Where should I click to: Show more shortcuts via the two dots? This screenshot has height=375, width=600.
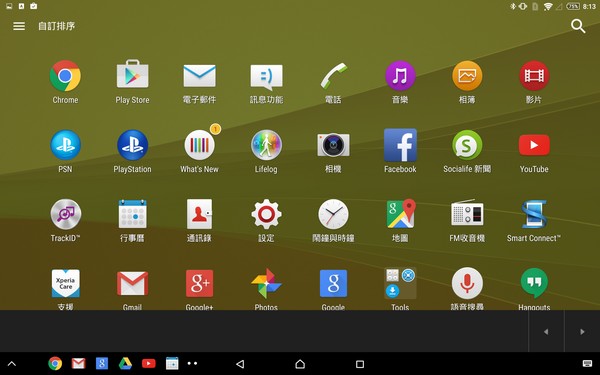pyautogui.click(x=192, y=364)
